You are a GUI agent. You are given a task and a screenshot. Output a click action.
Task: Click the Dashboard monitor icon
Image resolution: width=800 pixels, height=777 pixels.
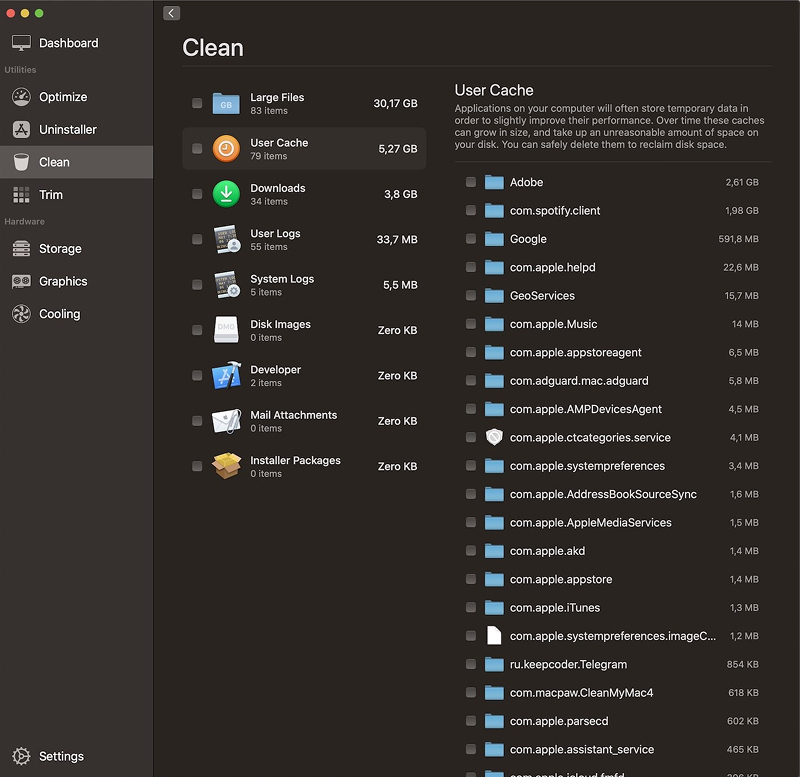pyautogui.click(x=21, y=43)
